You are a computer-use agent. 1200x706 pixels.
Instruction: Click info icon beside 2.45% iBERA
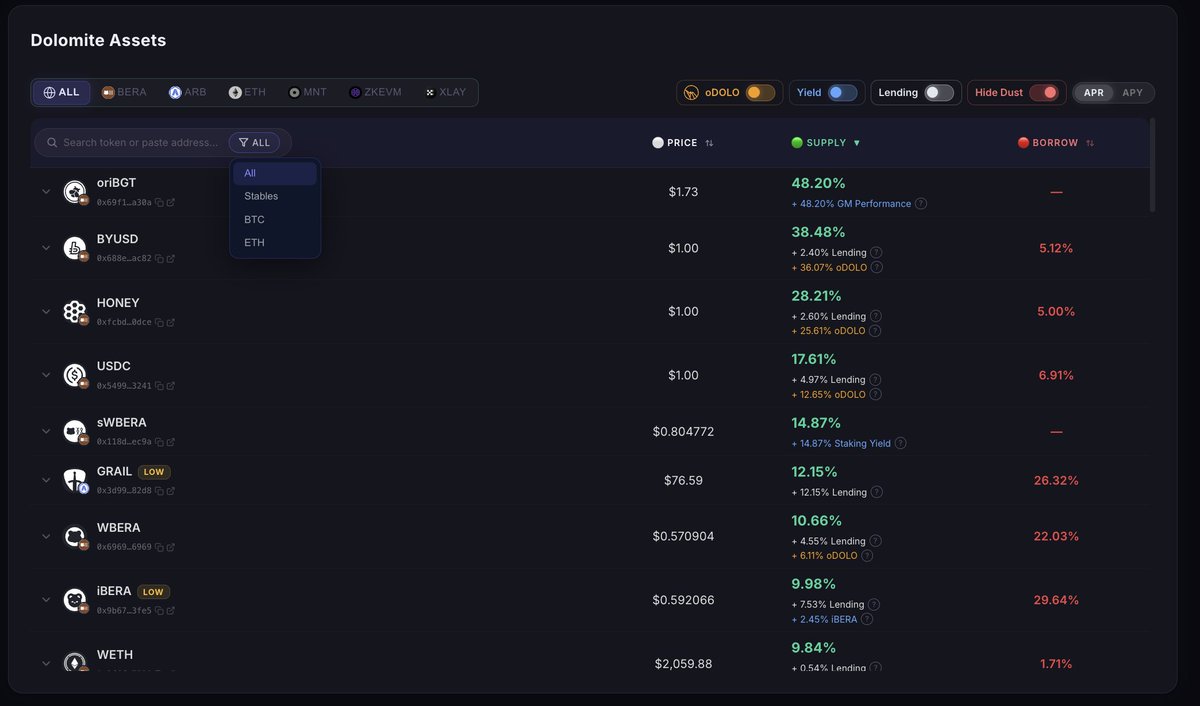pyautogui.click(x=867, y=619)
